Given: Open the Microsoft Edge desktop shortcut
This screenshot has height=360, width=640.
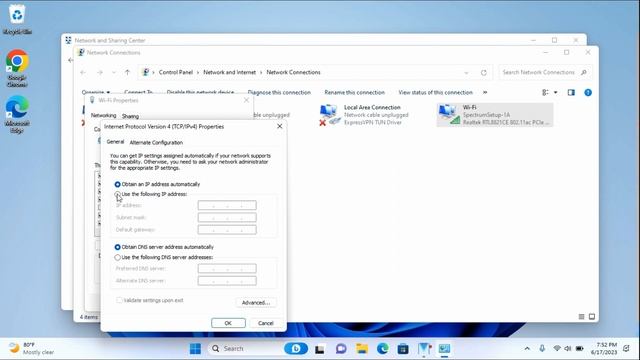Looking at the screenshot, I should tap(17, 114).
